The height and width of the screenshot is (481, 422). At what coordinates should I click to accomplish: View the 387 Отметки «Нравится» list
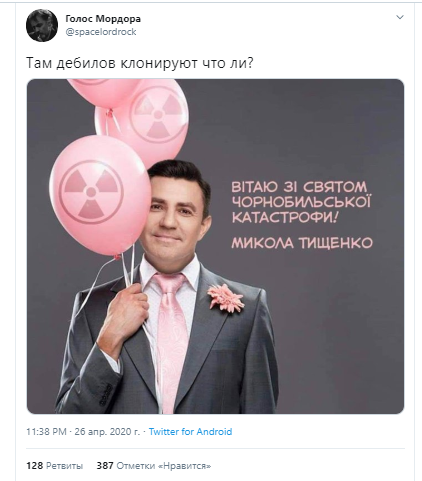[154, 465]
